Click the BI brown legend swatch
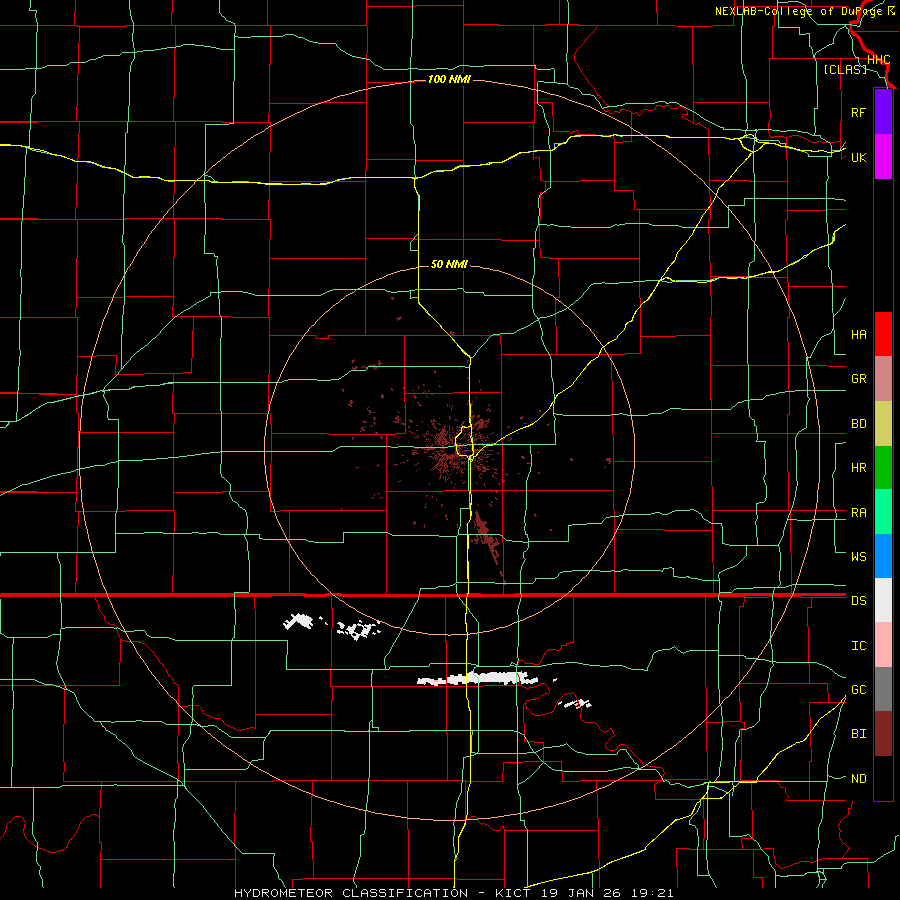This screenshot has width=900, height=900. 883,734
